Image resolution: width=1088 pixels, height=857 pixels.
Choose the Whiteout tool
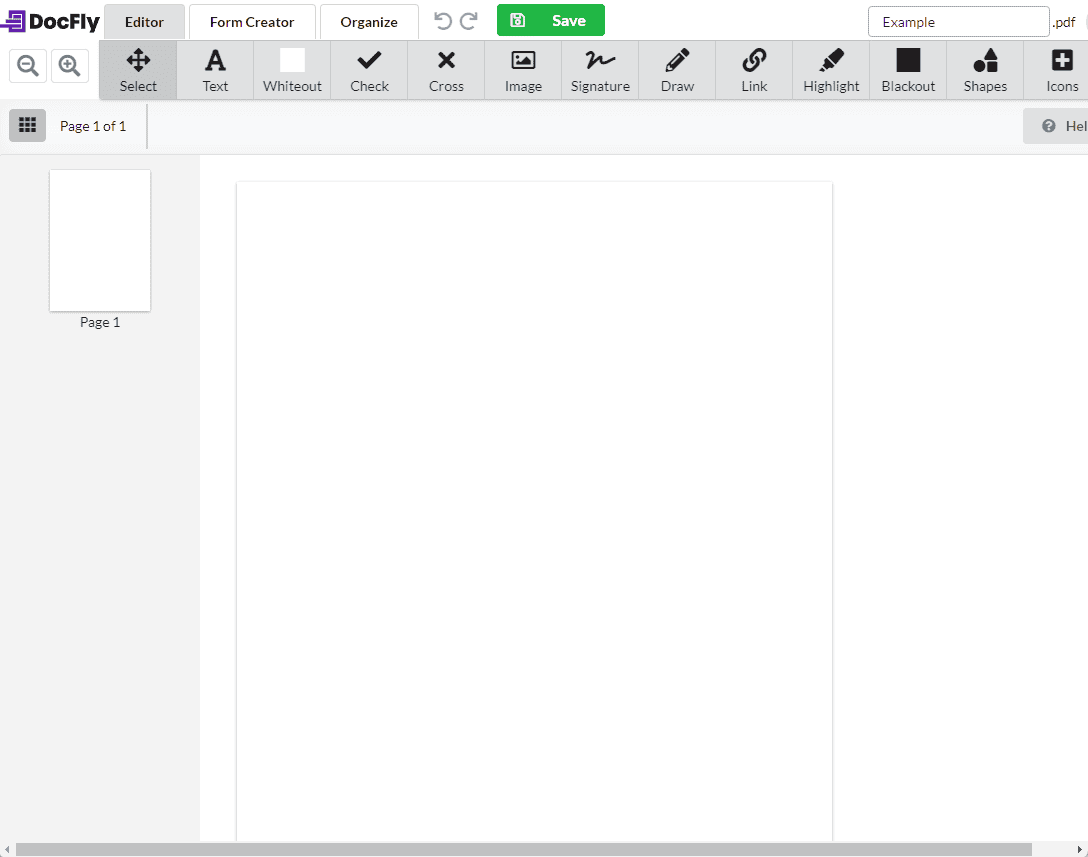pyautogui.click(x=292, y=70)
